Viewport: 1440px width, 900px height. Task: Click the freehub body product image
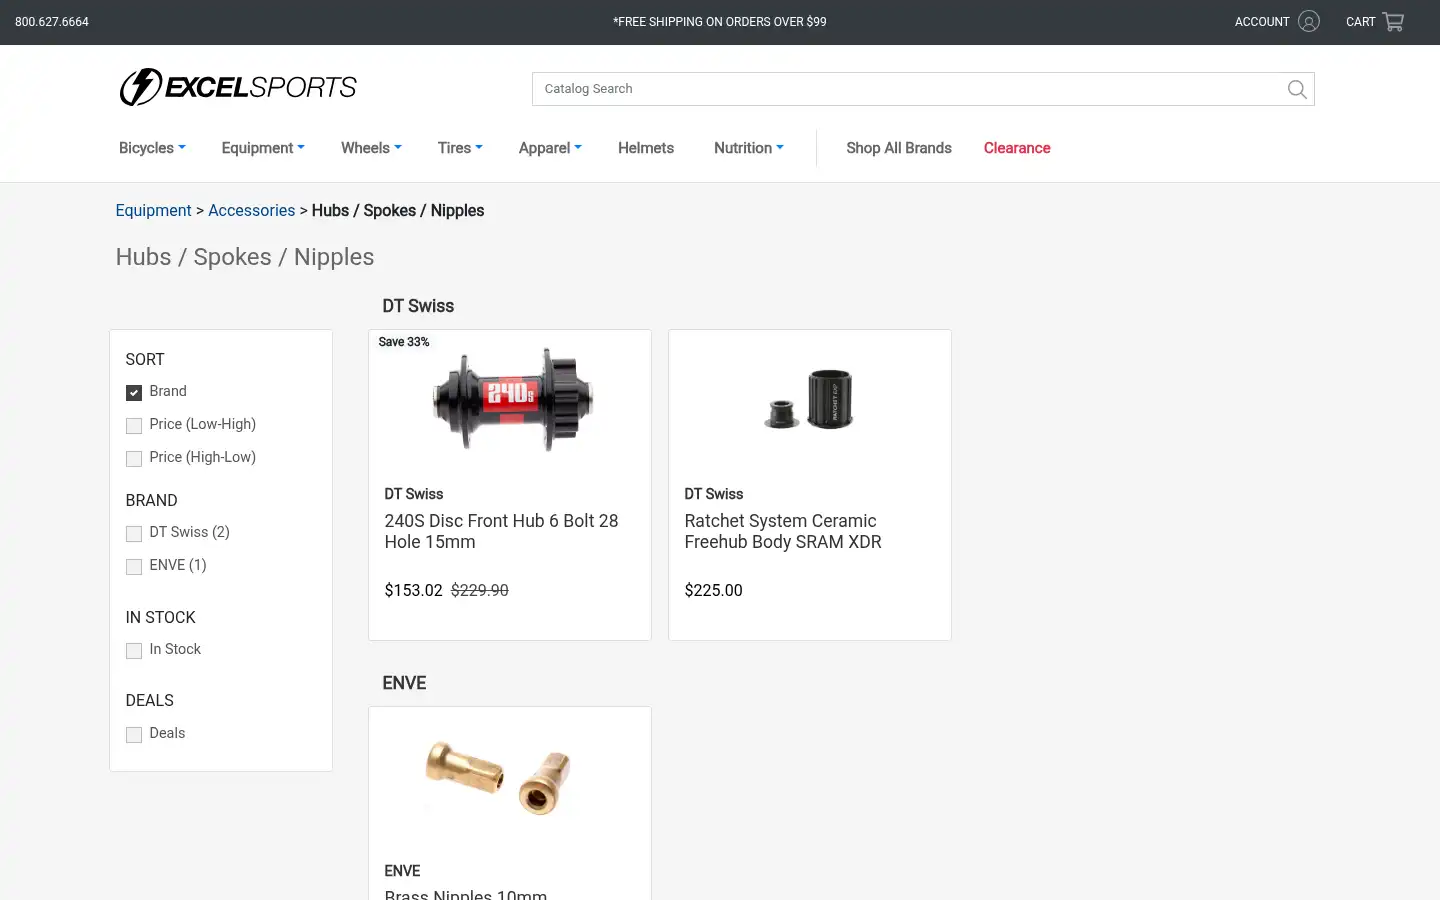[x=809, y=400]
